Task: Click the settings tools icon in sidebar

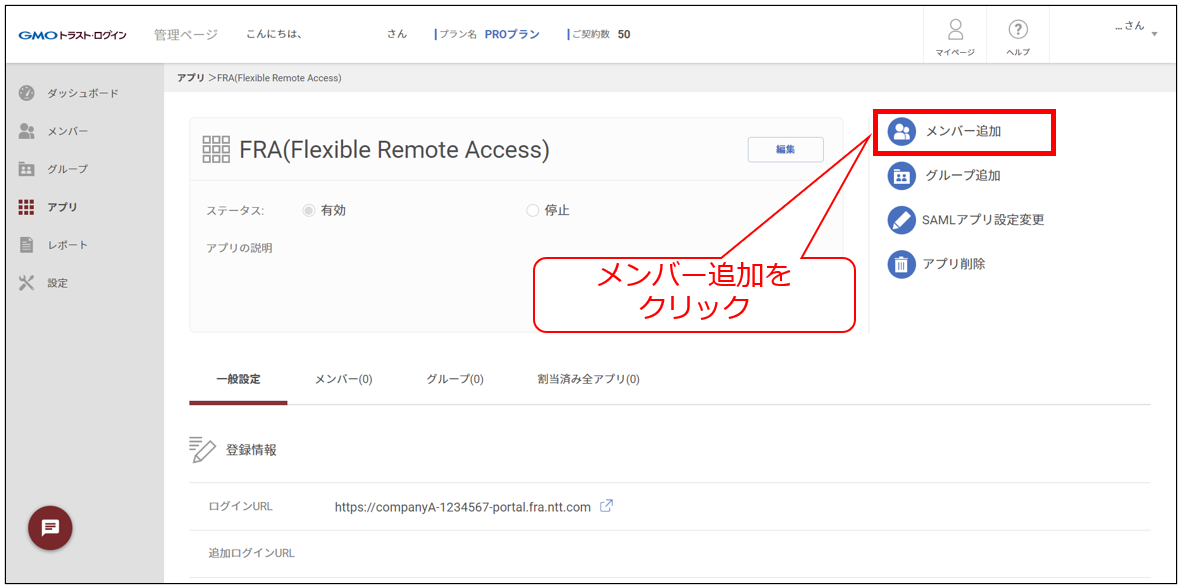Action: 26,283
